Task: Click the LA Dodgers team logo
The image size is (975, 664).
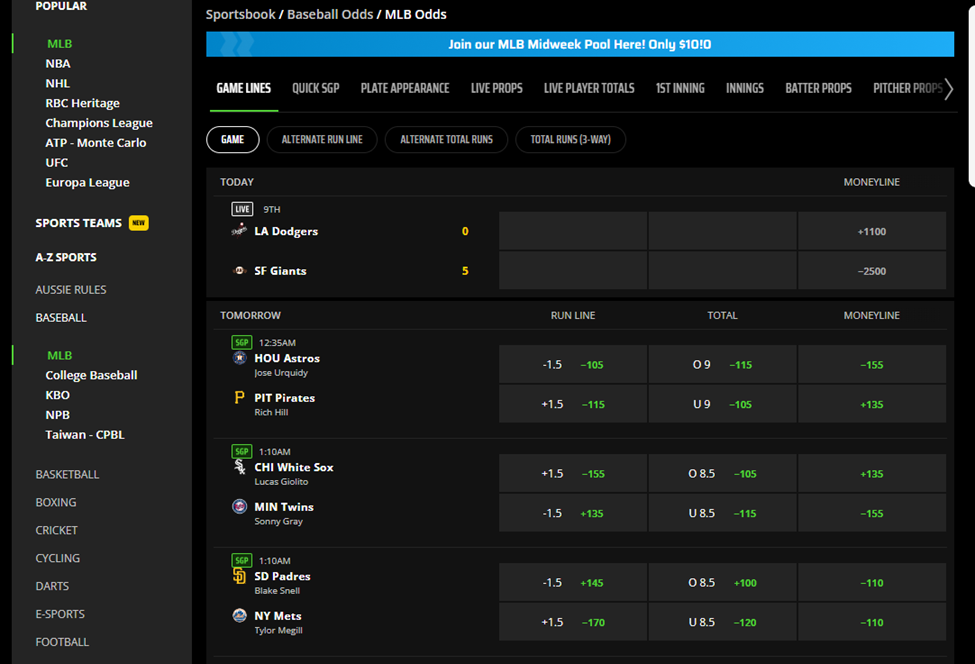Action: click(x=239, y=231)
